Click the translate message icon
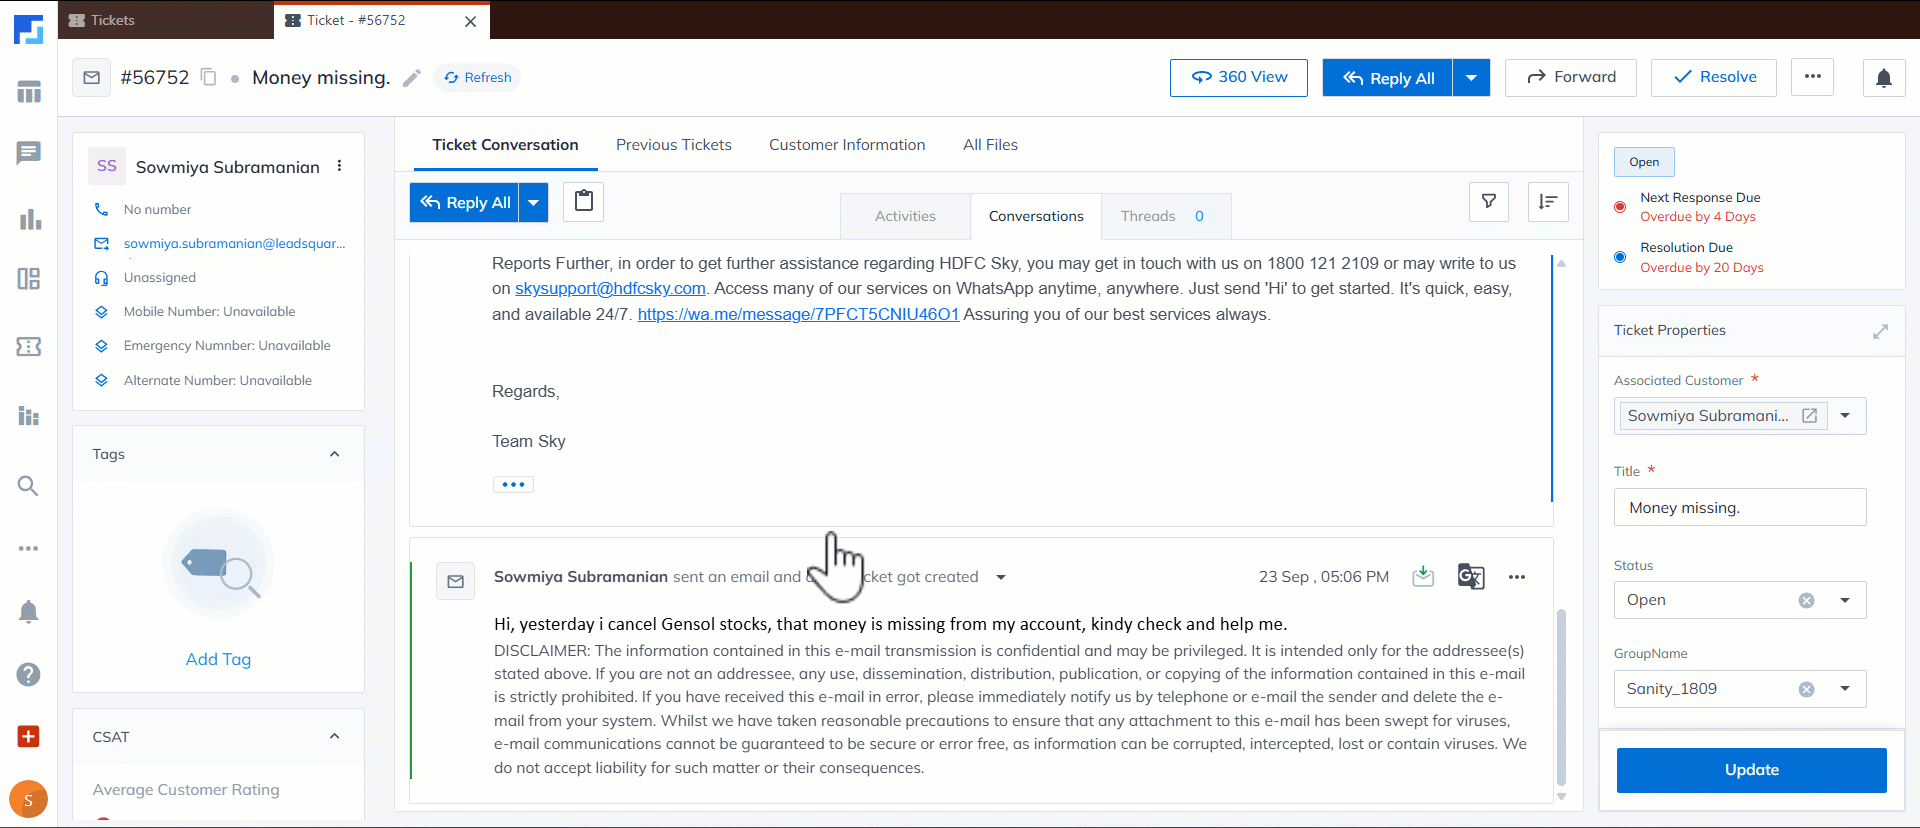 1470,577
